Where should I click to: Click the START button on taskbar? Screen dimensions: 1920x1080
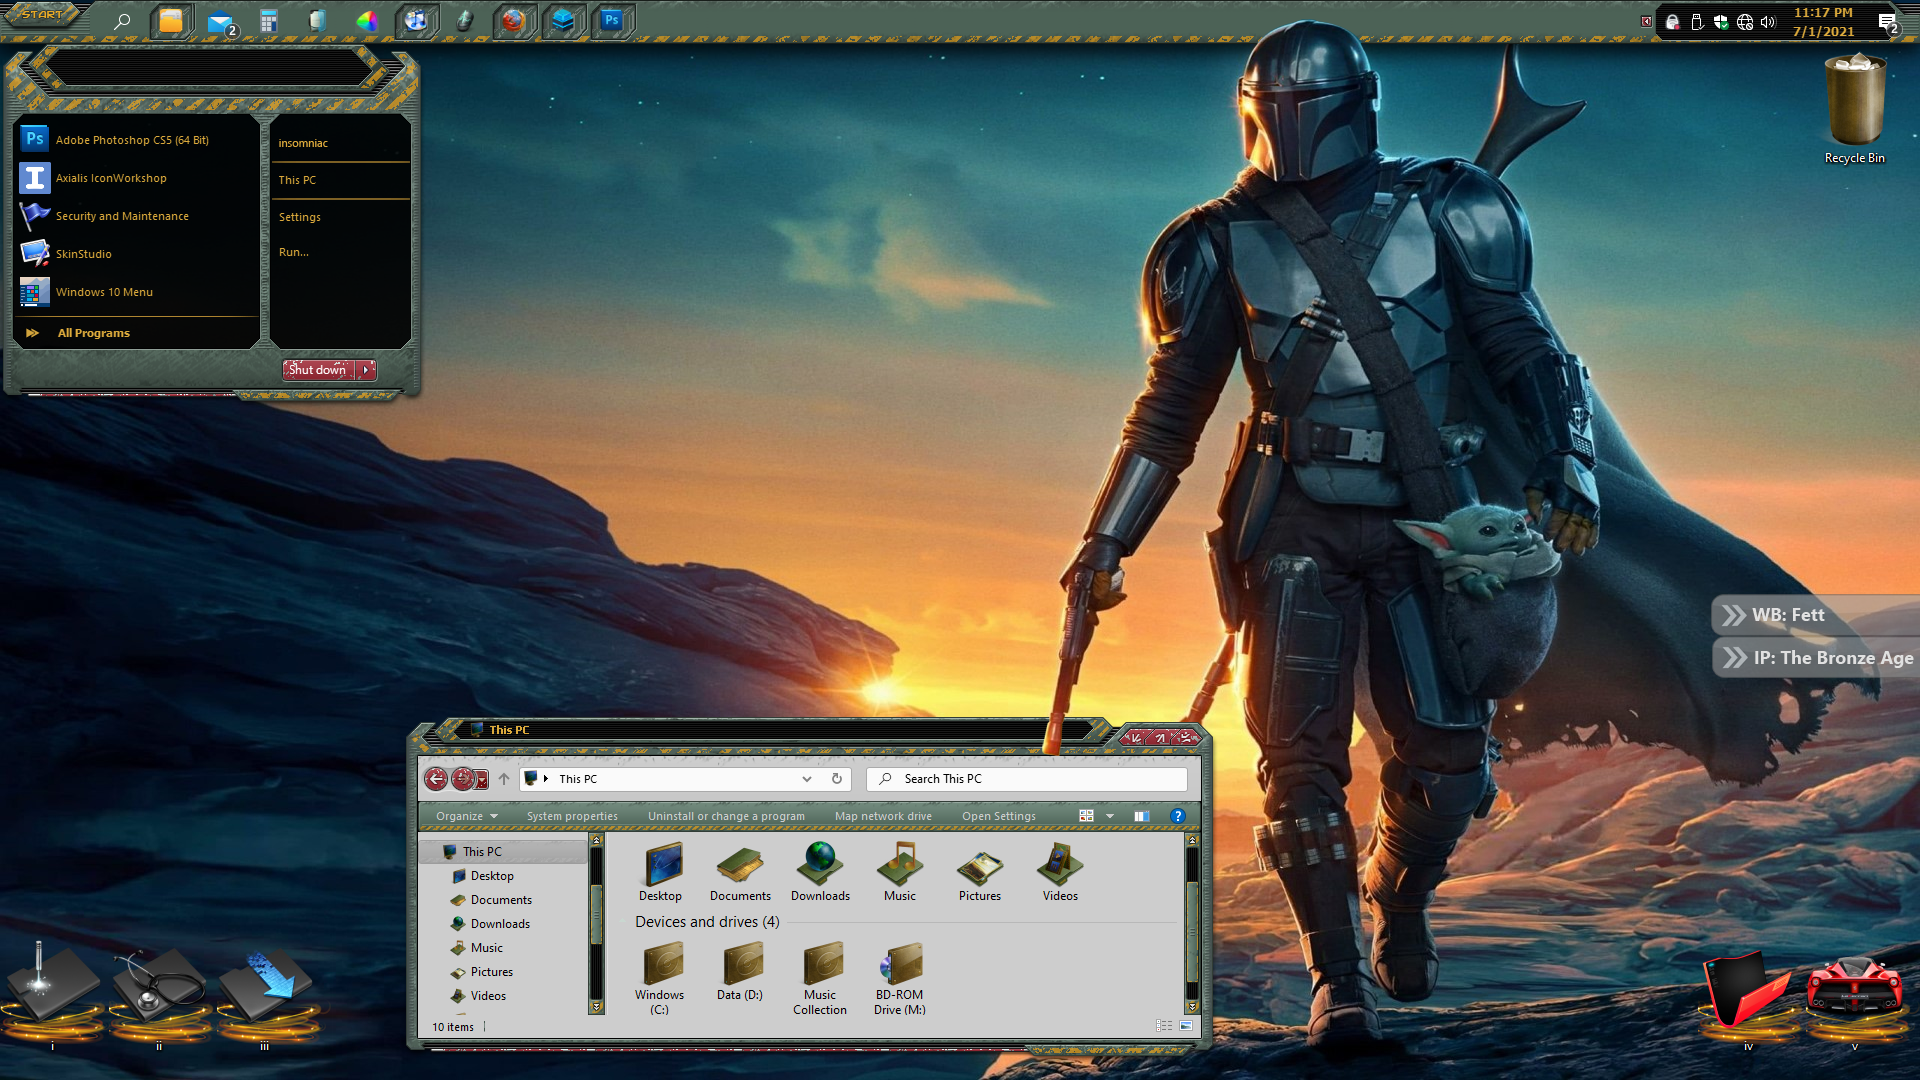click(43, 15)
